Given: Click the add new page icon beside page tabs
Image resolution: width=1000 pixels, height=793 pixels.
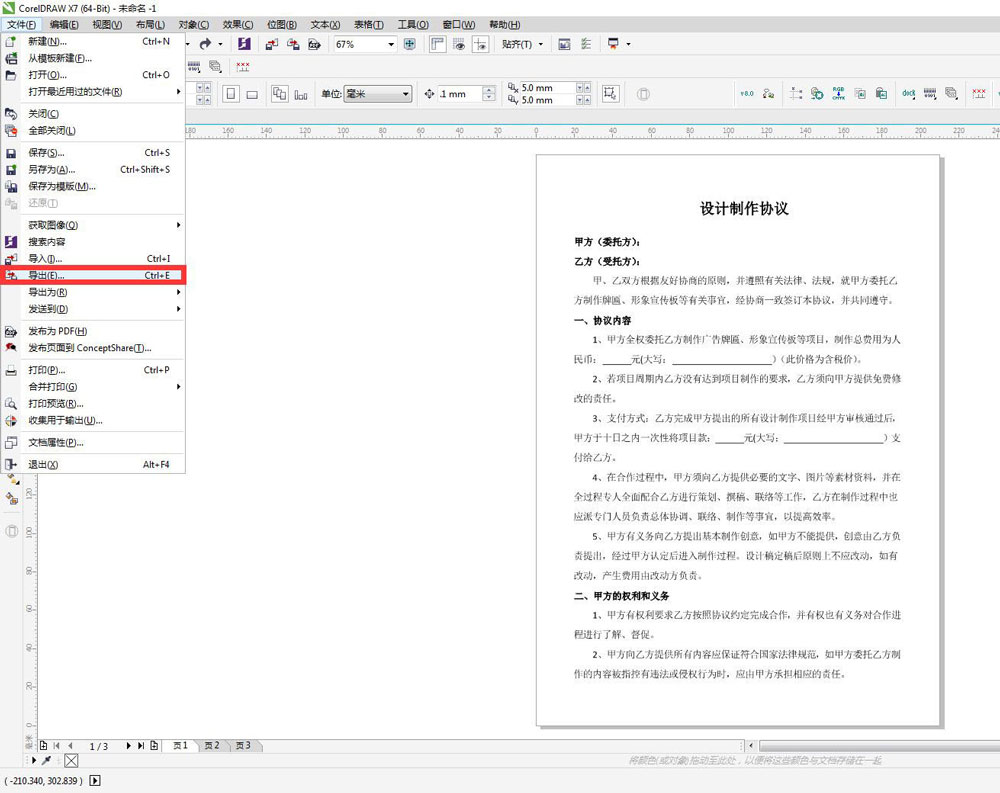Looking at the screenshot, I should click(x=44, y=745).
